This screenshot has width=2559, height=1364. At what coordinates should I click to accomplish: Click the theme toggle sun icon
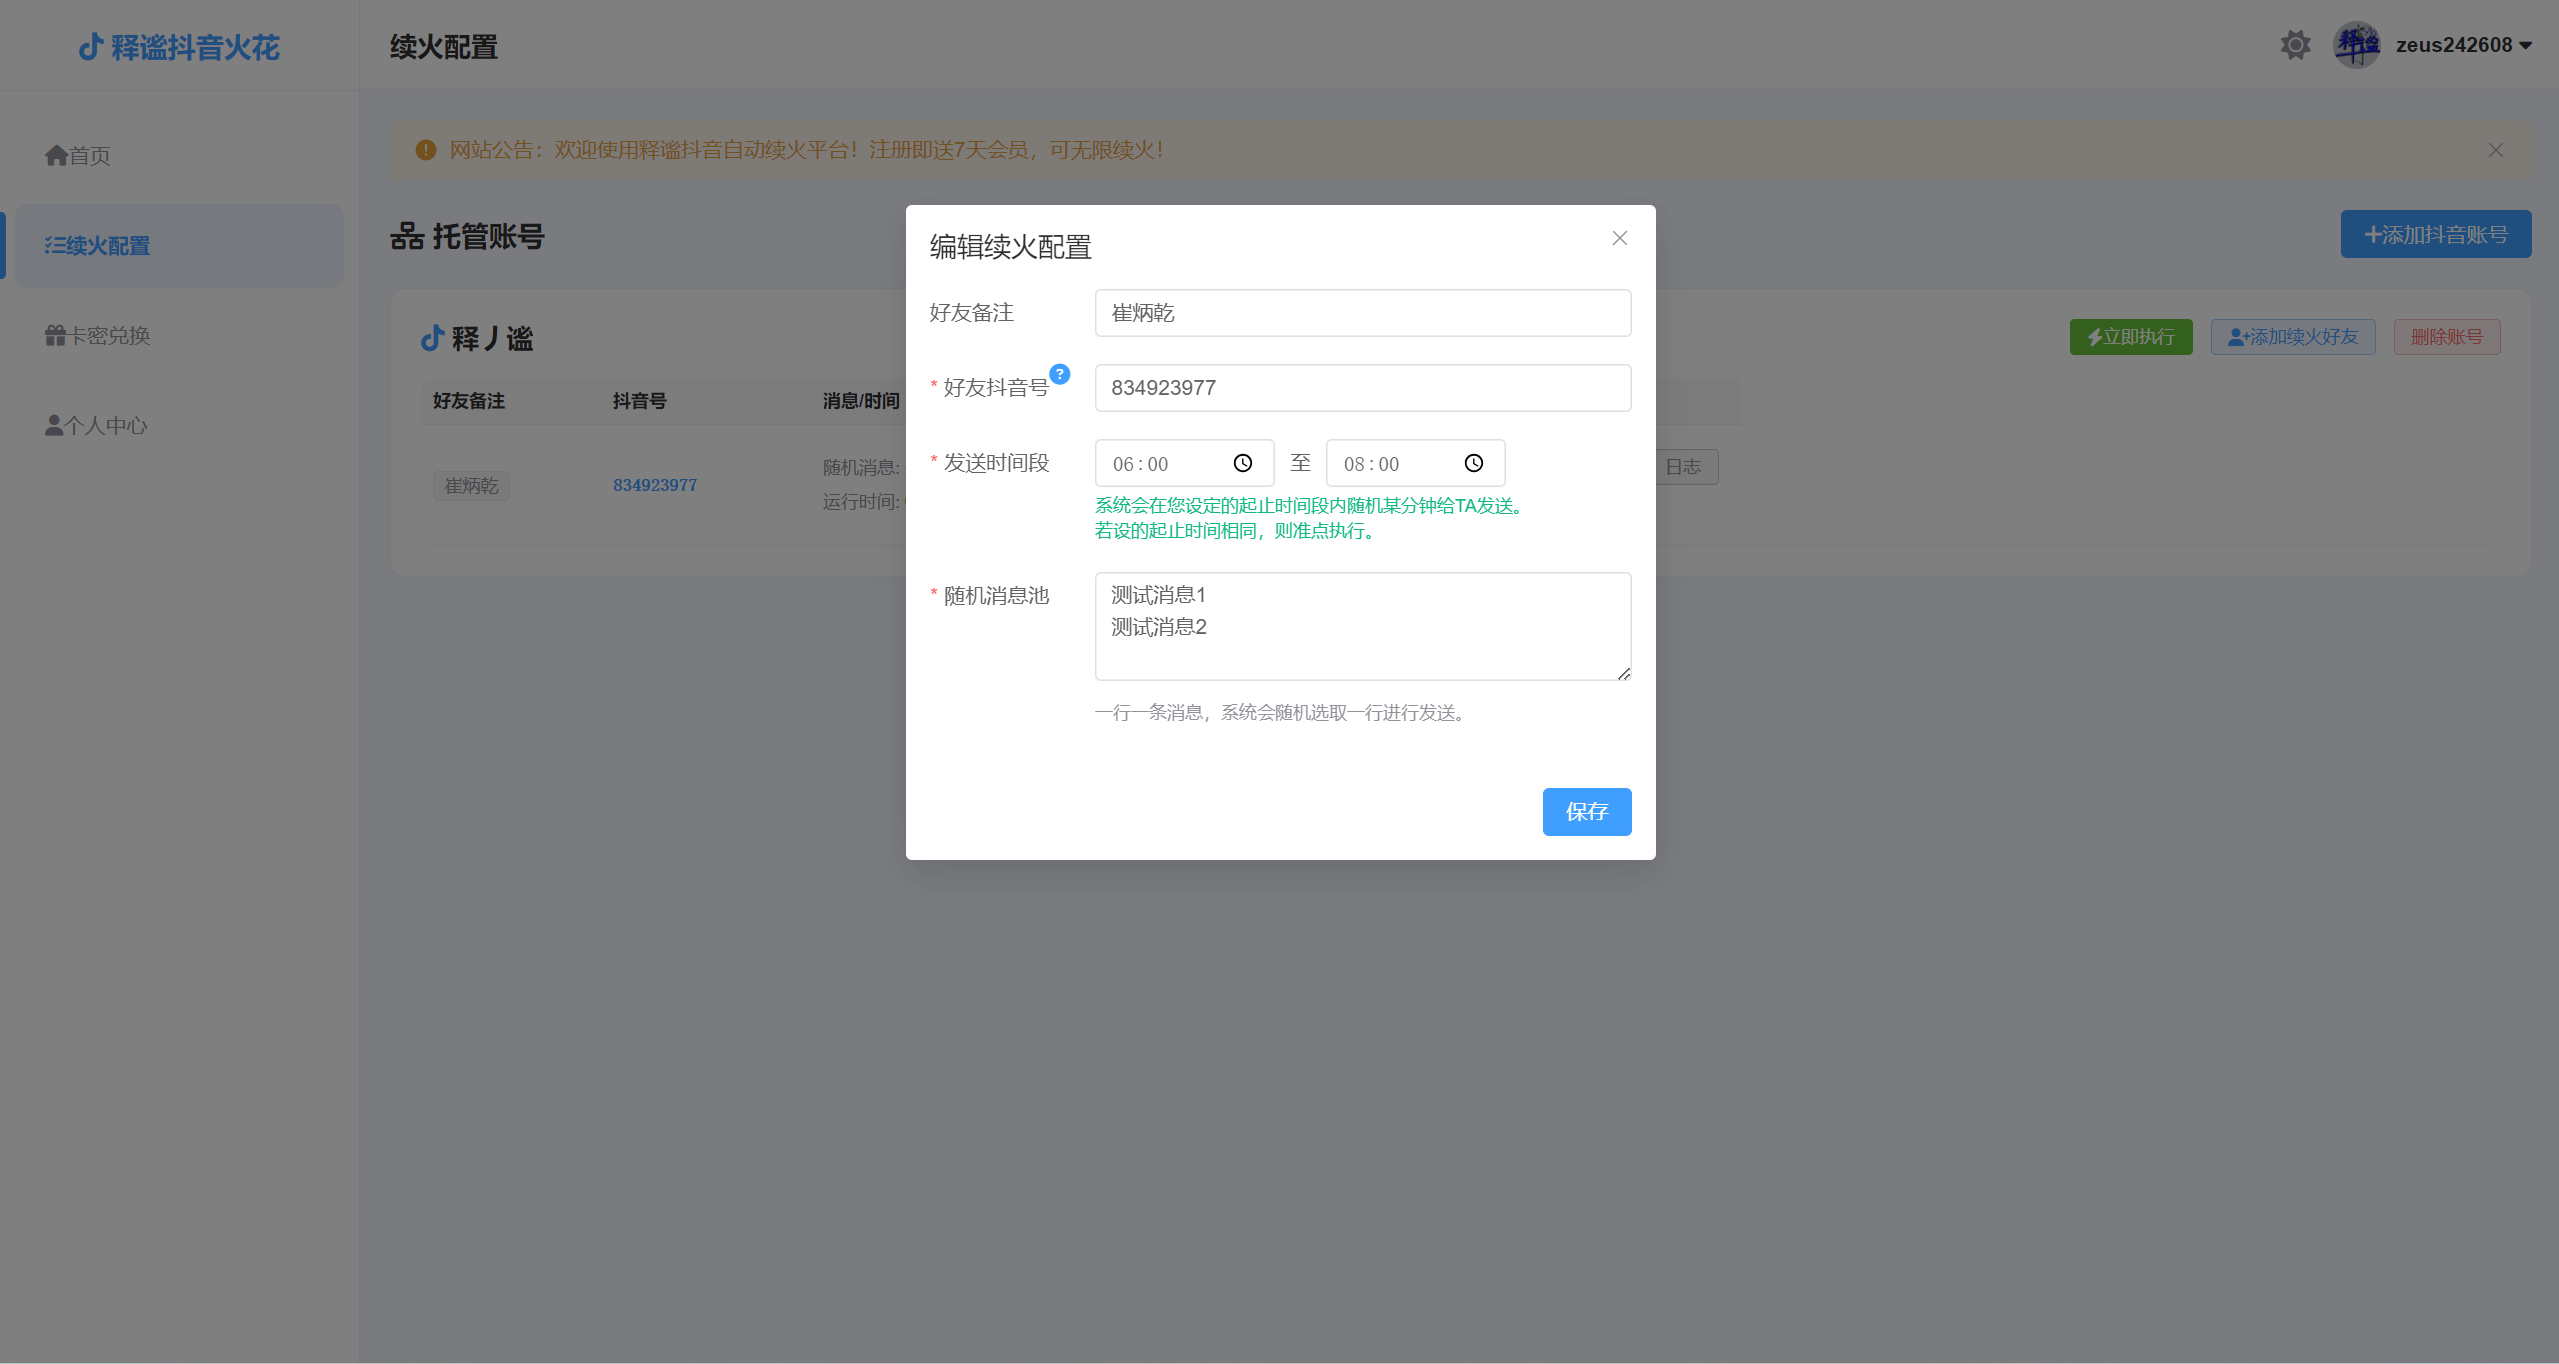click(2295, 45)
